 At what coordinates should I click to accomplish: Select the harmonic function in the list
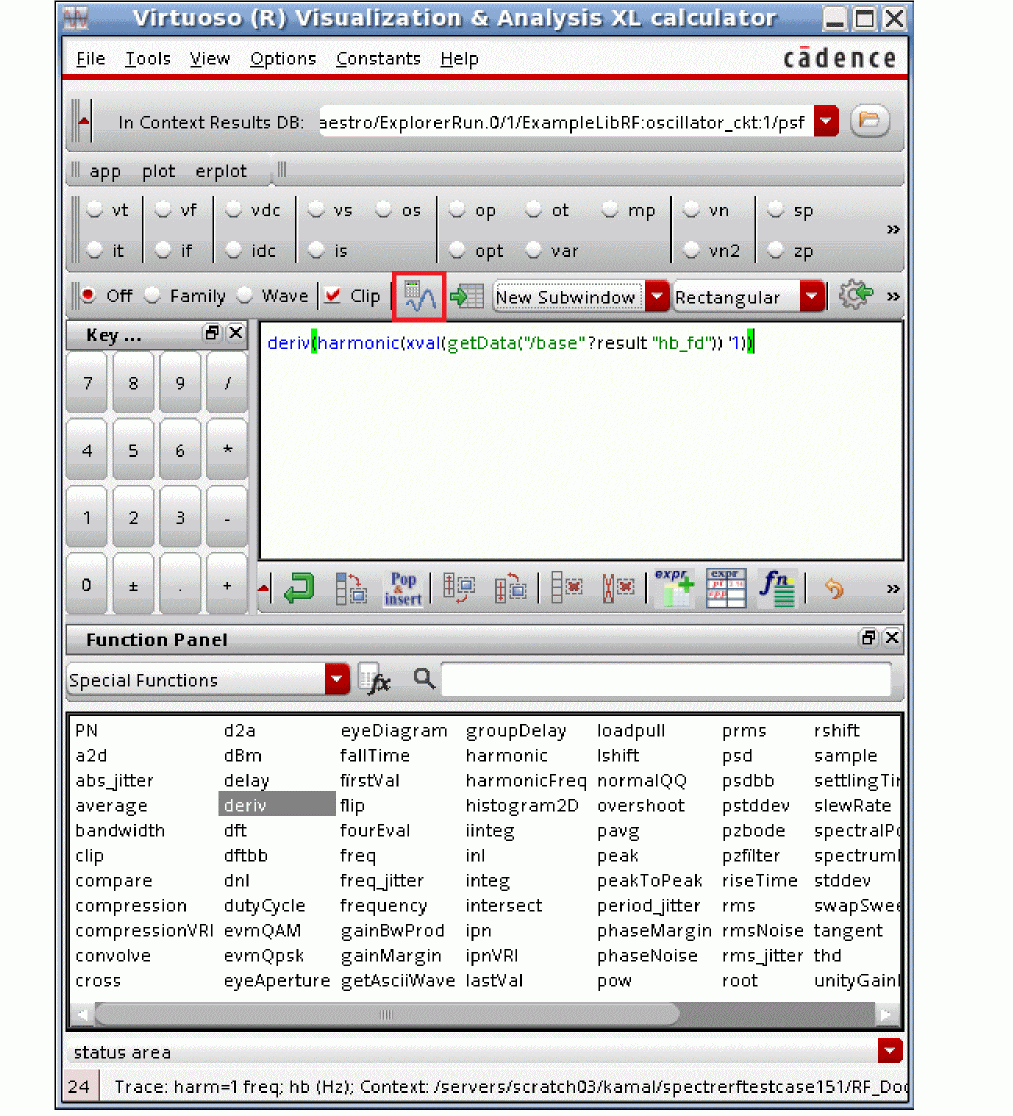tap(506, 756)
